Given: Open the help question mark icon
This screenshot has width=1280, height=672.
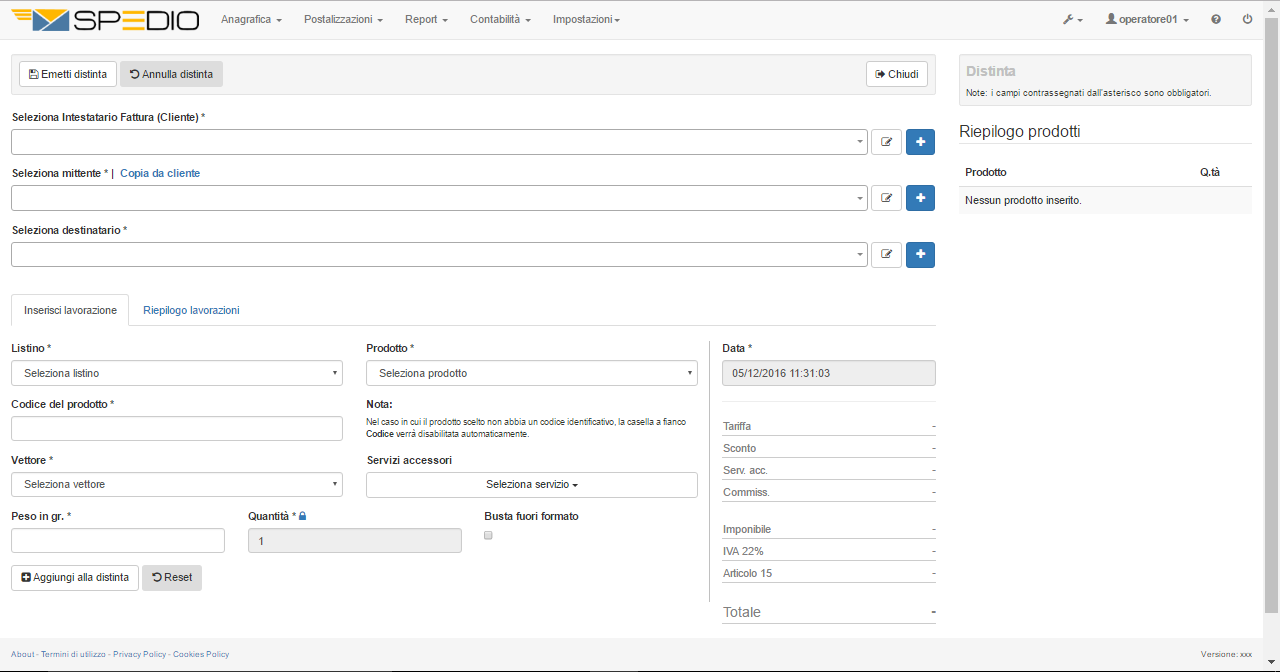Looking at the screenshot, I should [x=1216, y=19].
